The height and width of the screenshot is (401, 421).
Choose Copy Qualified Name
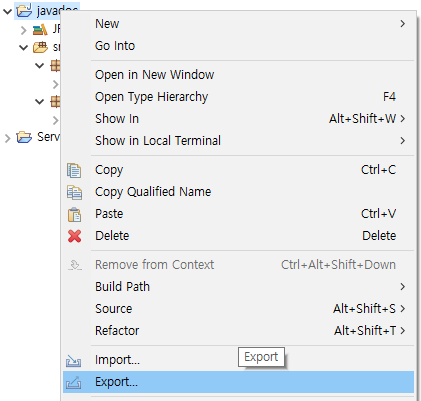[239, 192]
